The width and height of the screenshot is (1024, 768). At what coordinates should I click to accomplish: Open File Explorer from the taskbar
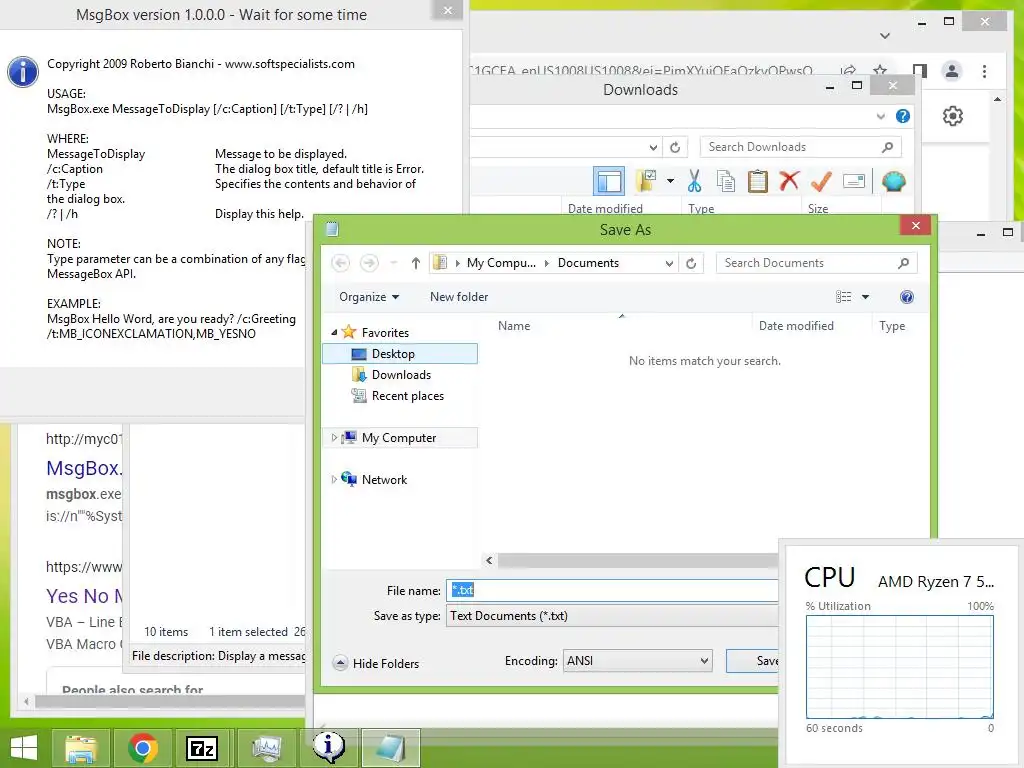pyautogui.click(x=81, y=748)
